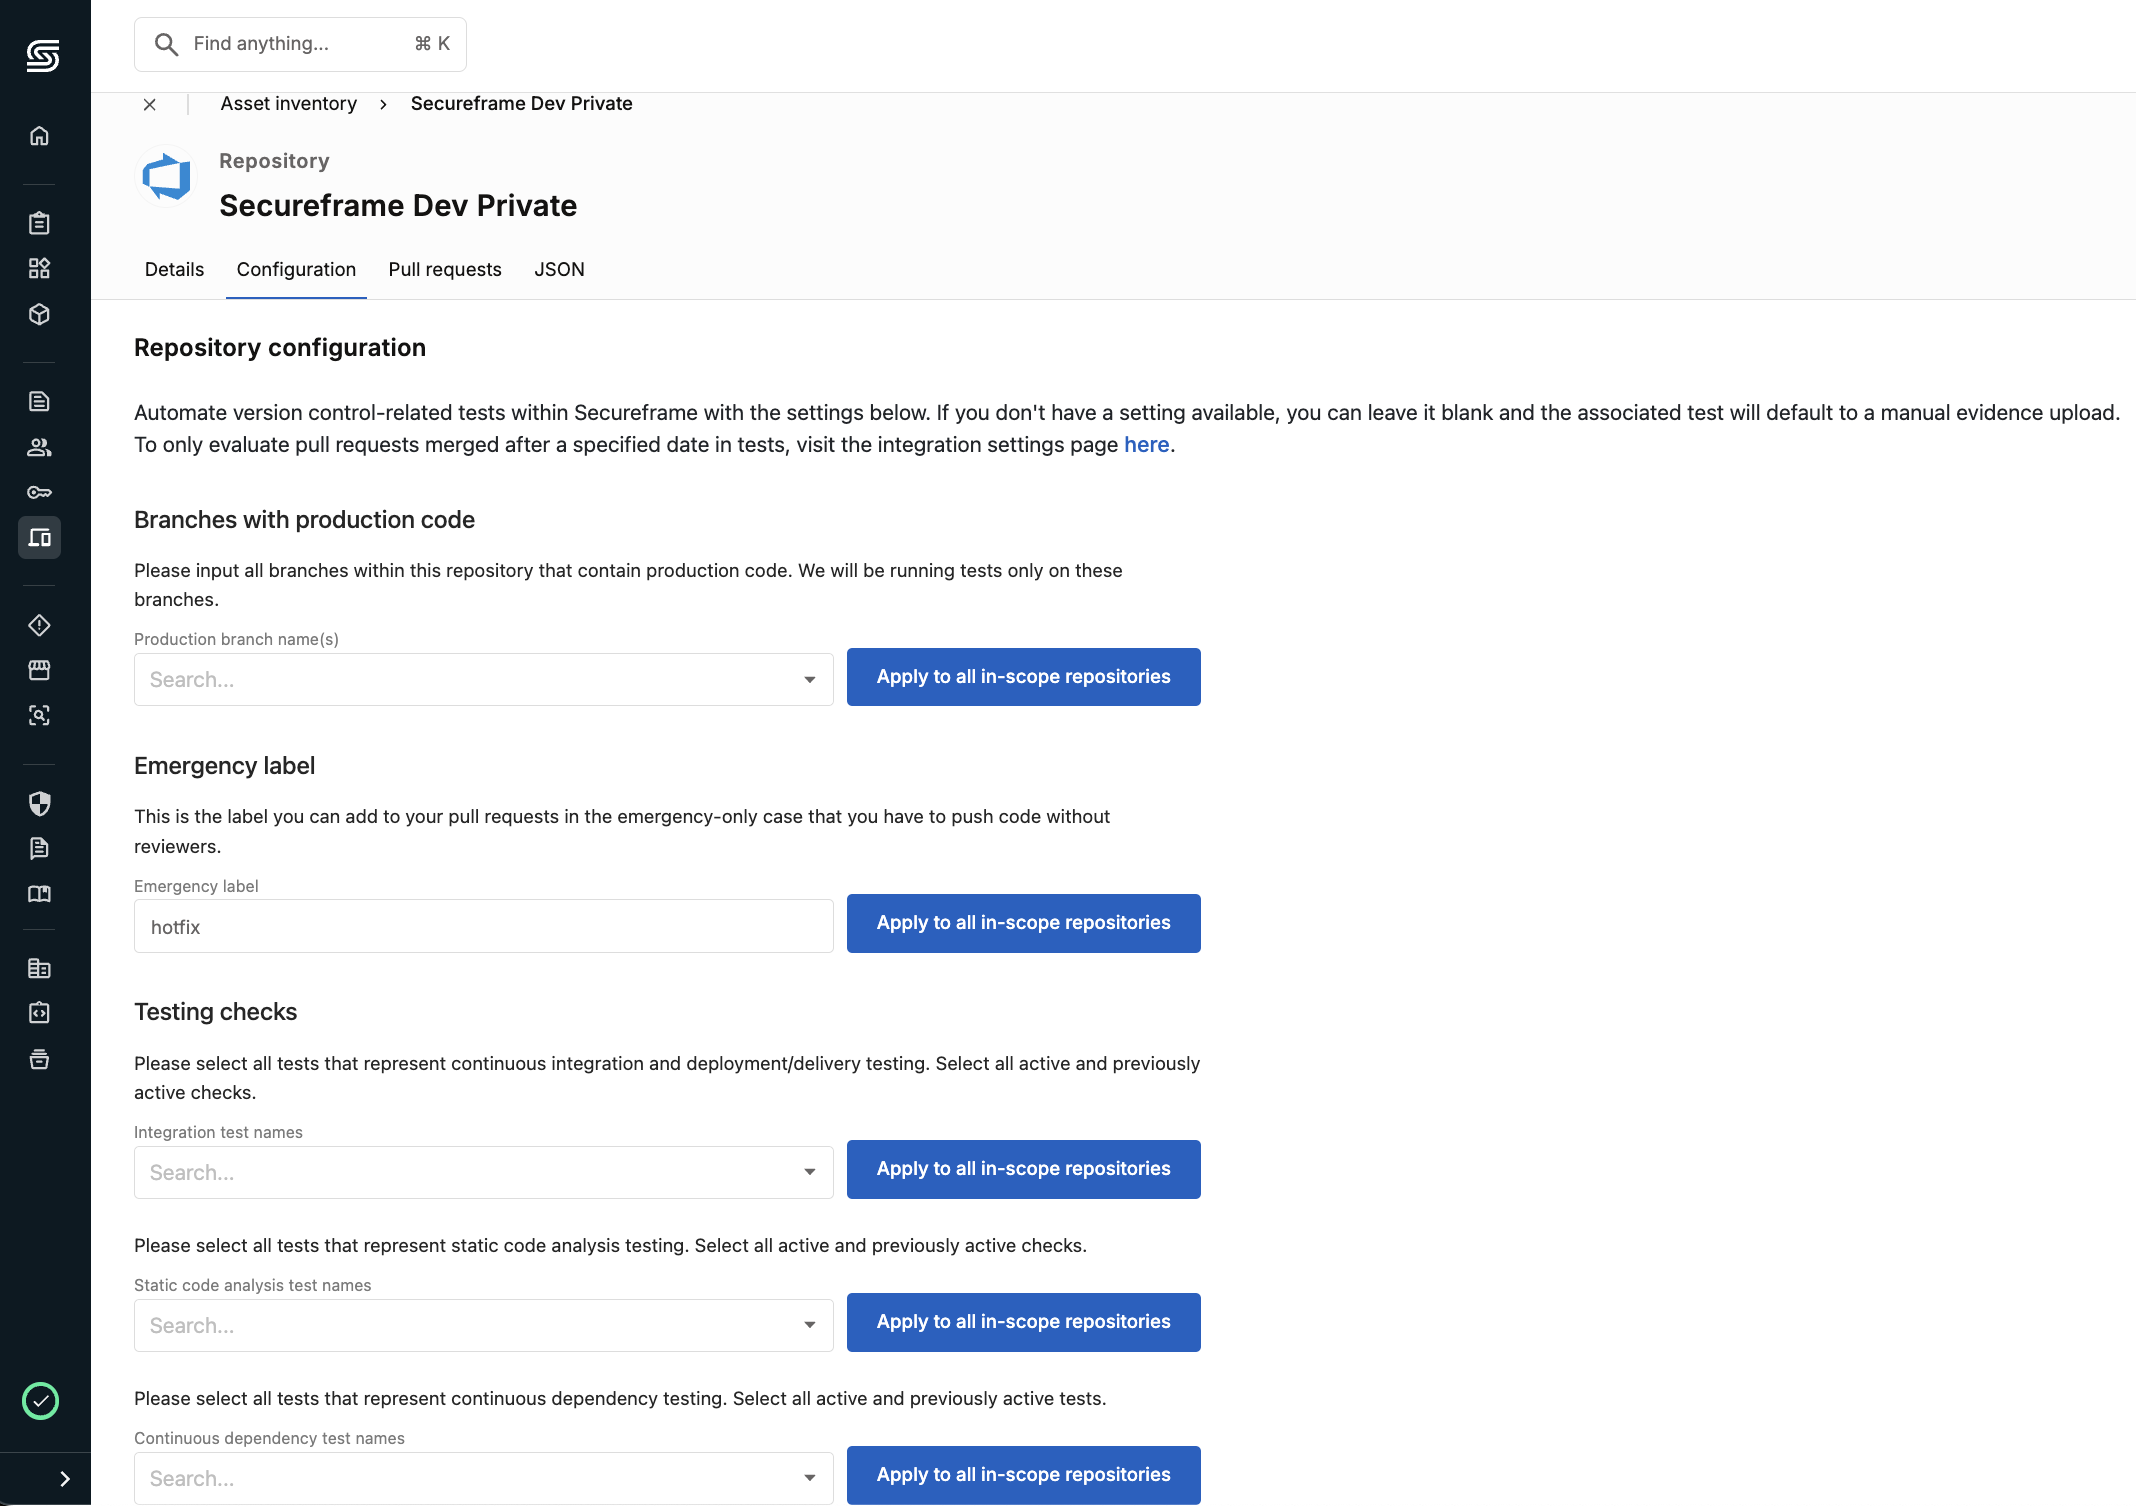This screenshot has width=2136, height=1506.
Task: Switch to the JSON tab
Action: click(x=559, y=270)
